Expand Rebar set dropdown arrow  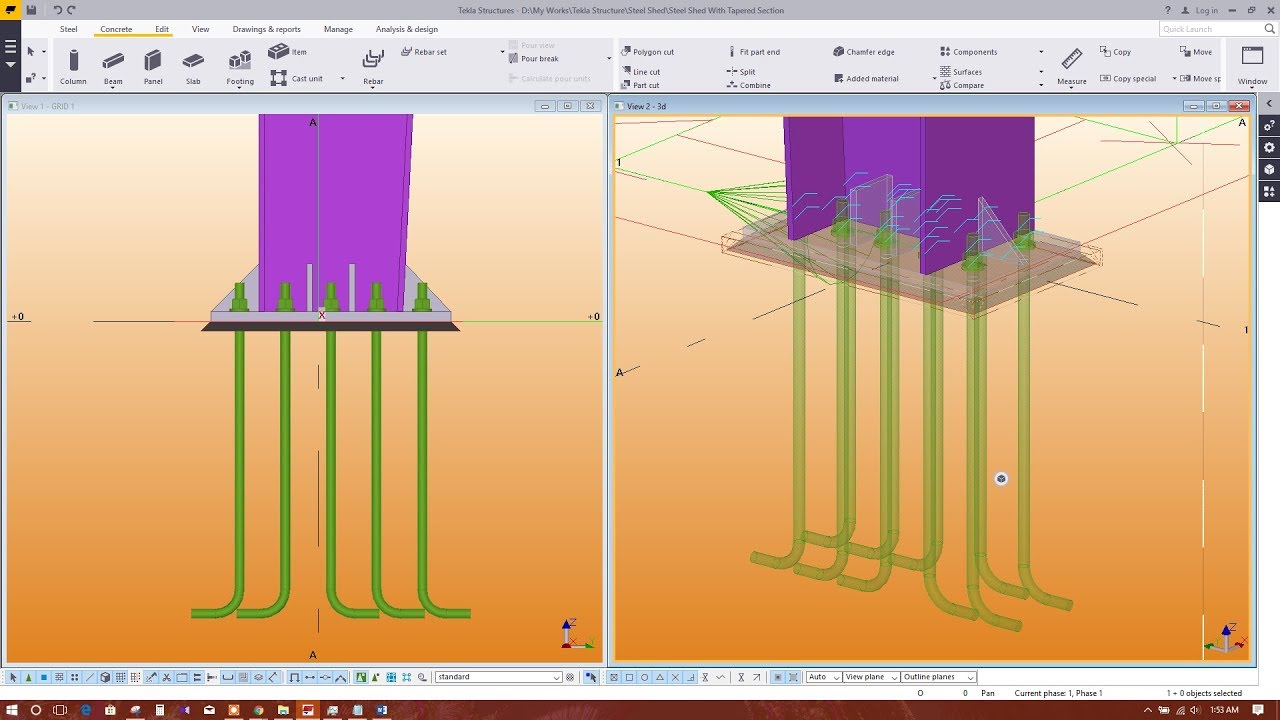pos(502,52)
